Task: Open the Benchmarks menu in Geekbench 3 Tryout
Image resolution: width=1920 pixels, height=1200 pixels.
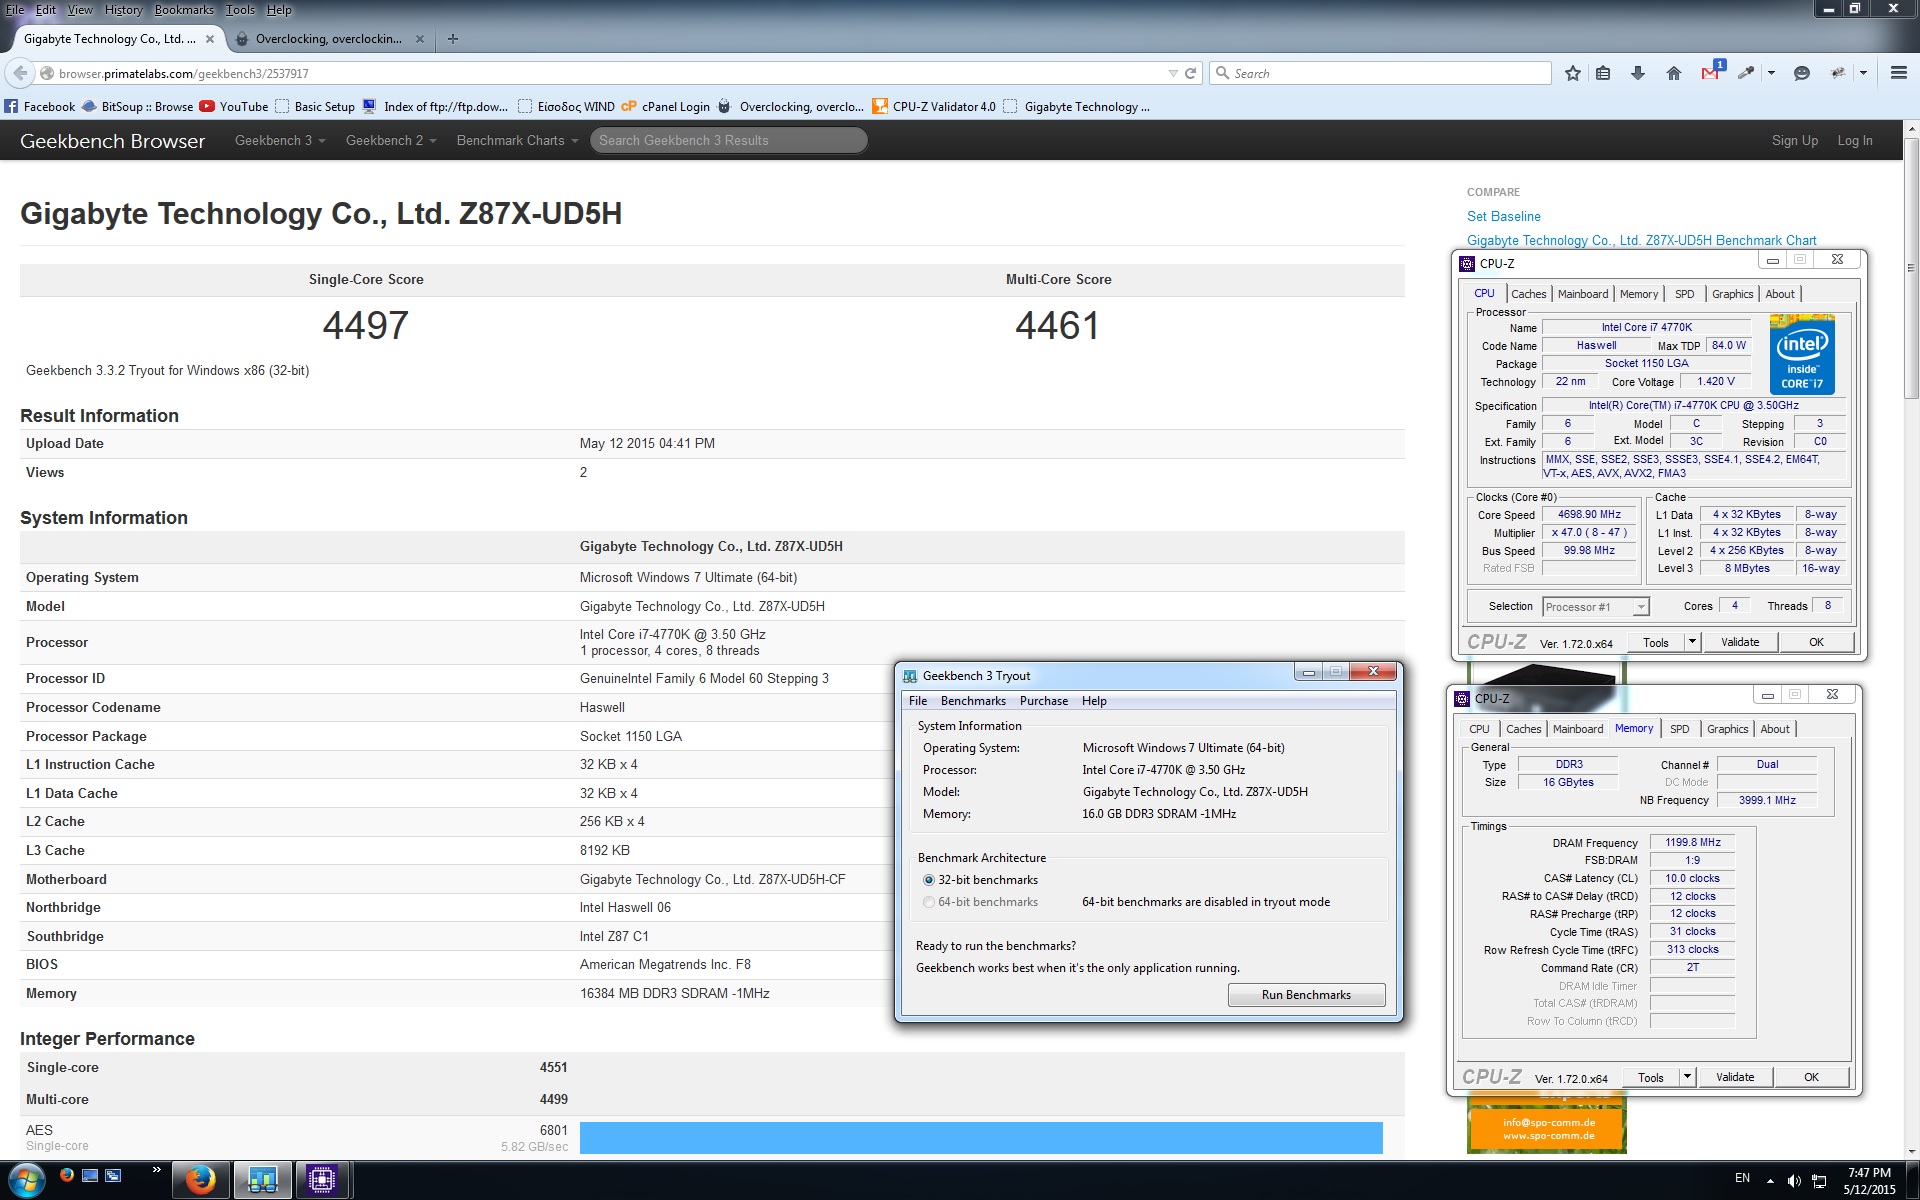Action: pos(973,701)
